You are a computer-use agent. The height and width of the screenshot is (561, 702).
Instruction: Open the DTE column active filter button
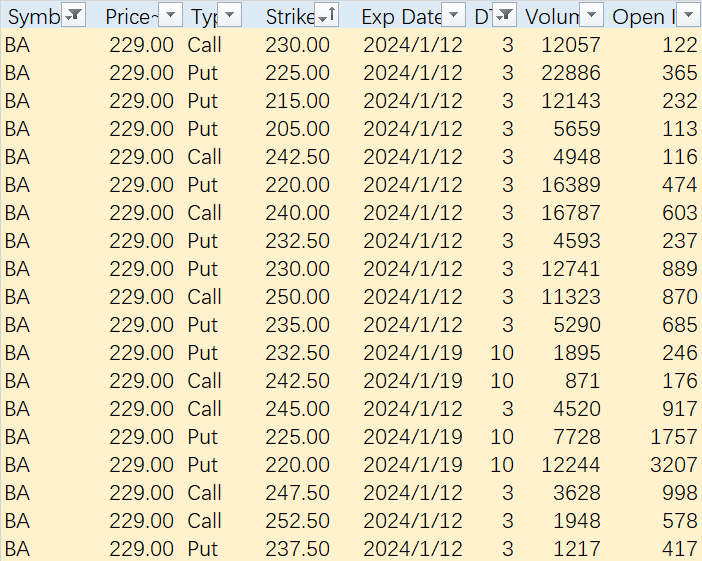point(504,15)
